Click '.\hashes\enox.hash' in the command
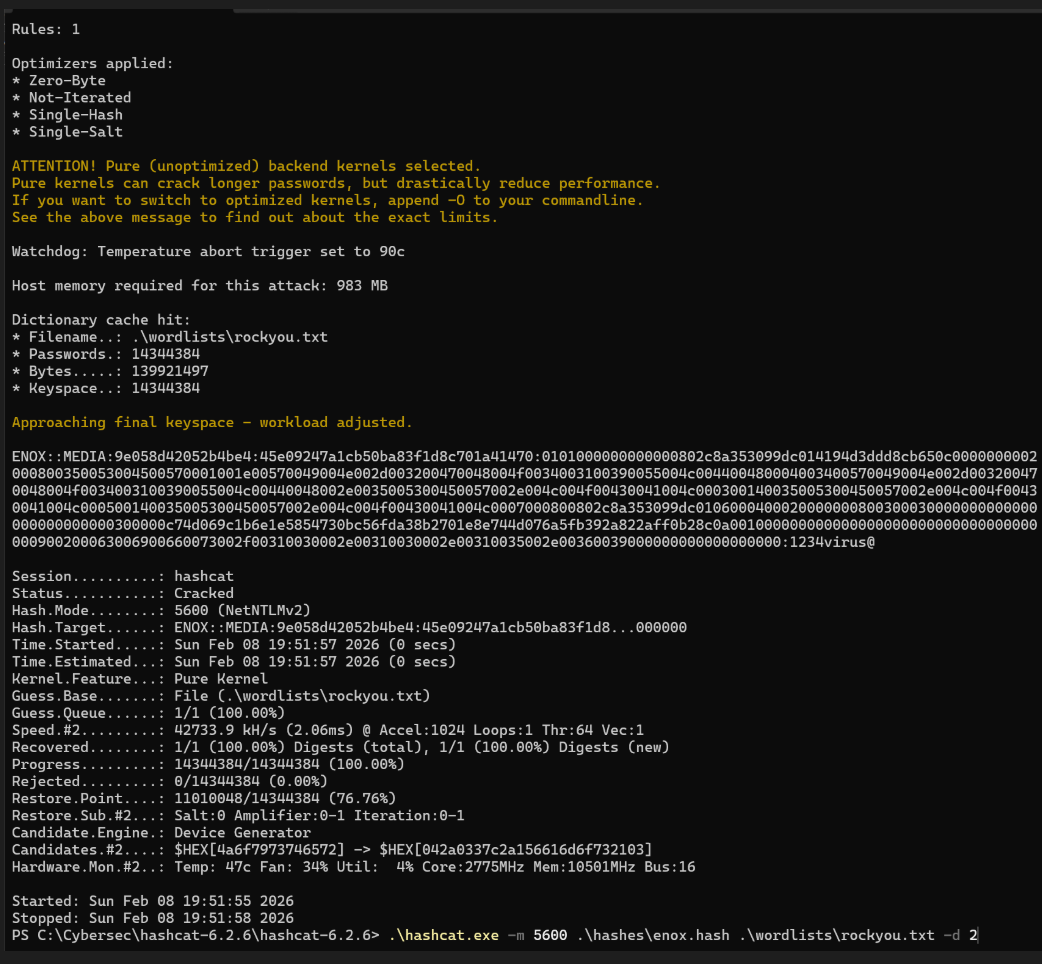The height and width of the screenshot is (964, 1042). point(653,935)
